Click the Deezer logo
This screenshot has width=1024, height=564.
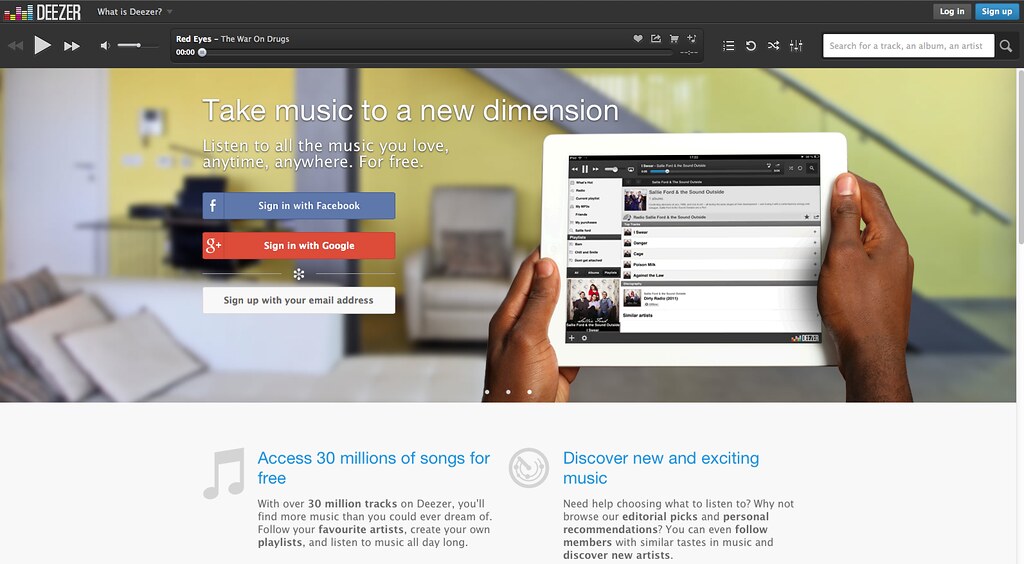coord(42,12)
